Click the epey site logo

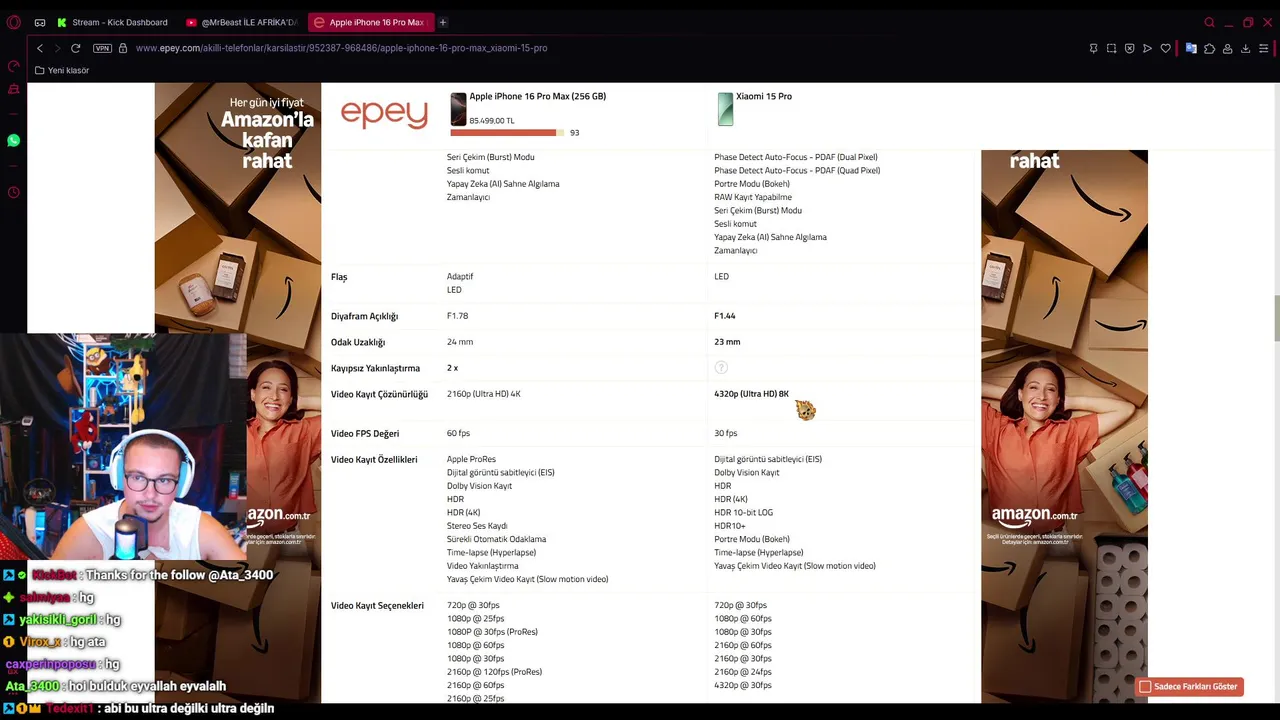click(x=384, y=113)
